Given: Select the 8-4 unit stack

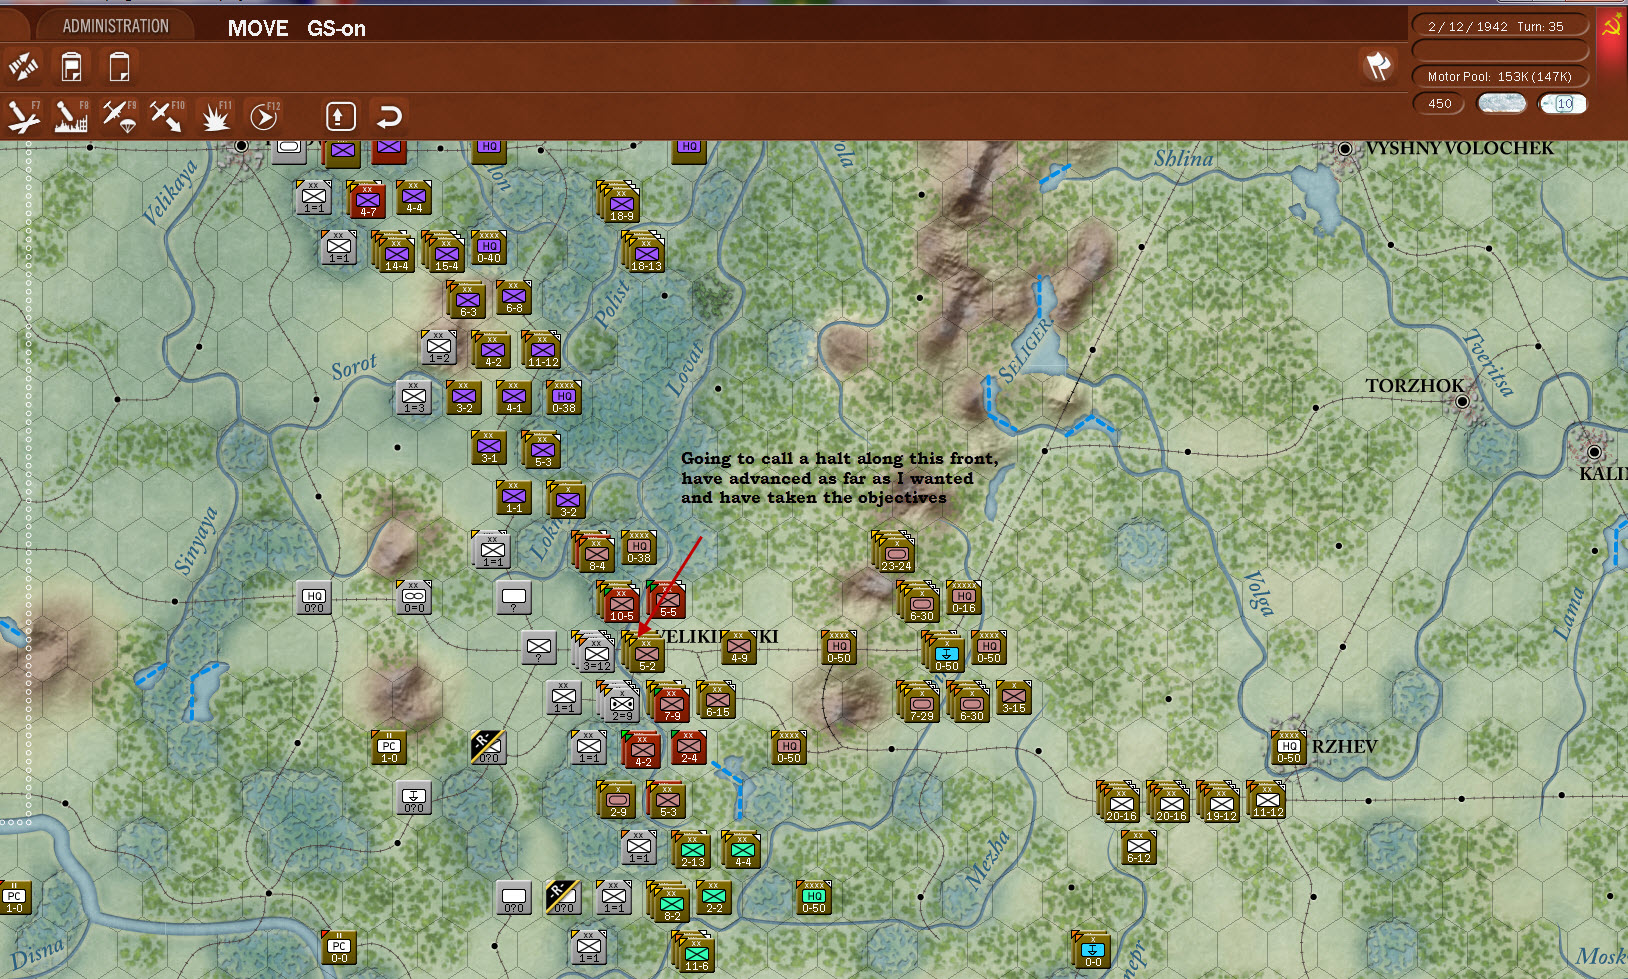Looking at the screenshot, I should click(x=594, y=551).
